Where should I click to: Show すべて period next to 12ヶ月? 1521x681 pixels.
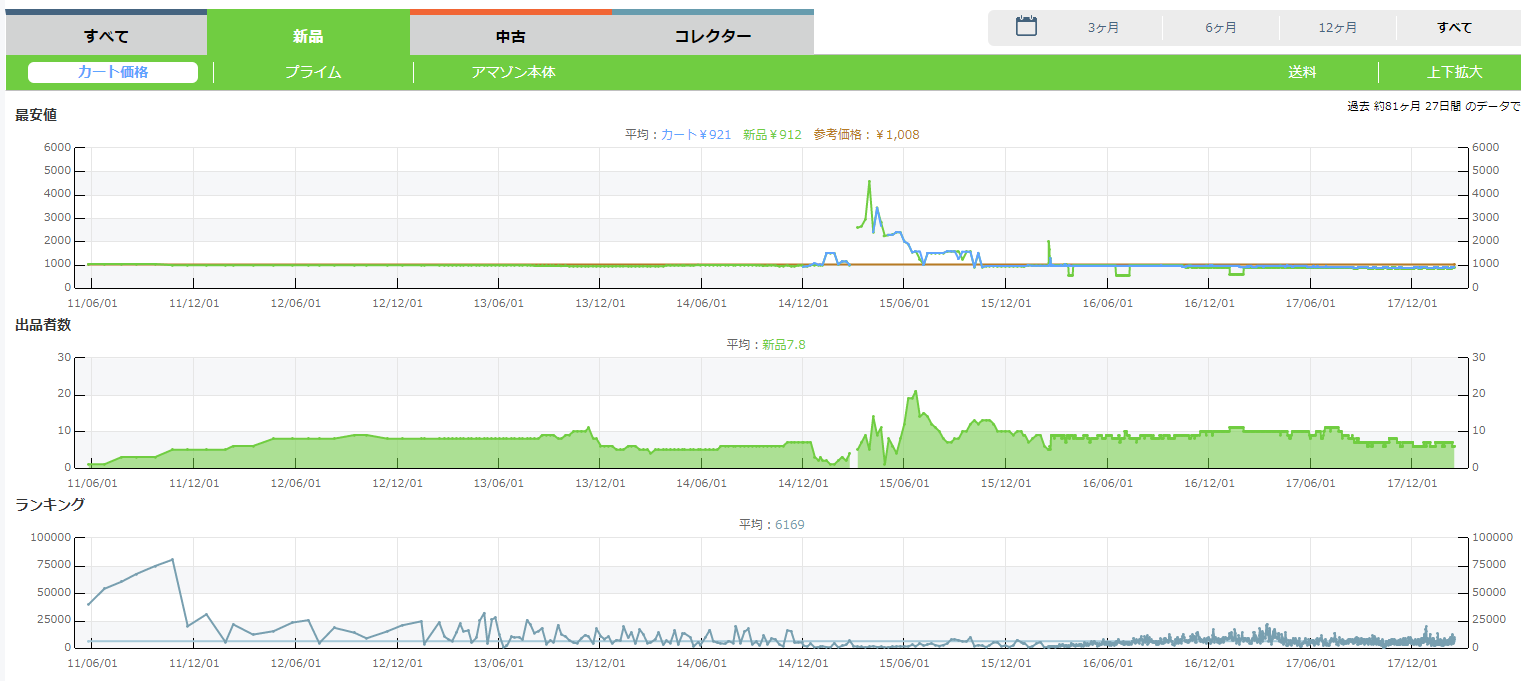pos(1454,28)
